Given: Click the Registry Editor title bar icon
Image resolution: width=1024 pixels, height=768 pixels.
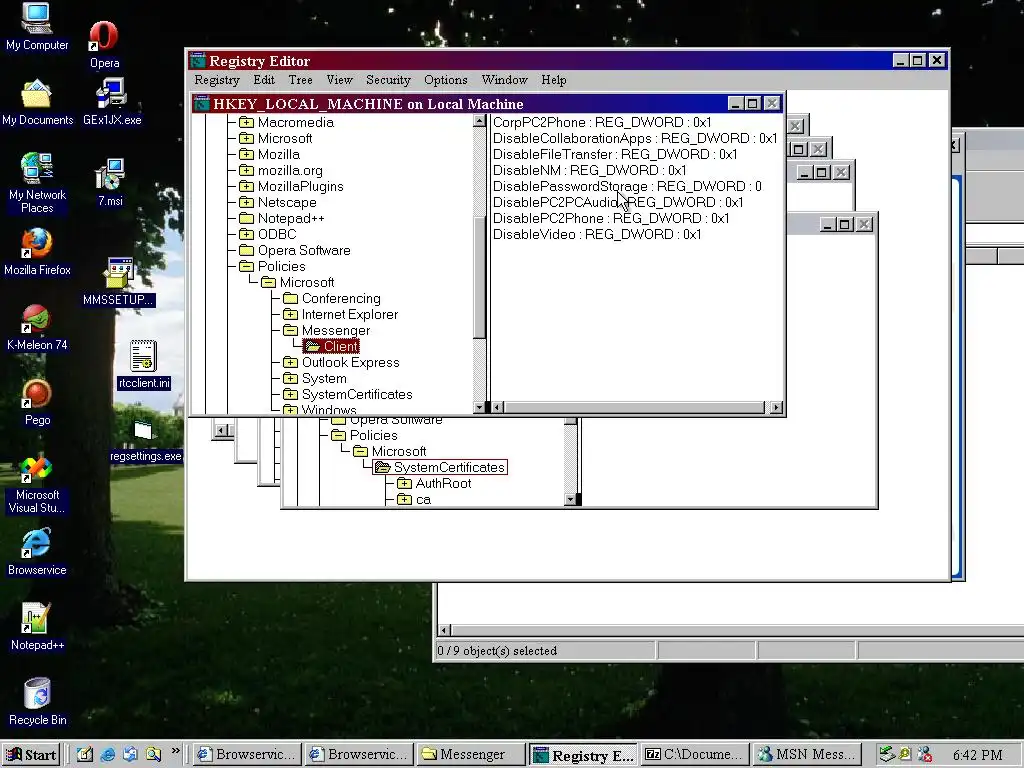Looking at the screenshot, I should [x=198, y=61].
